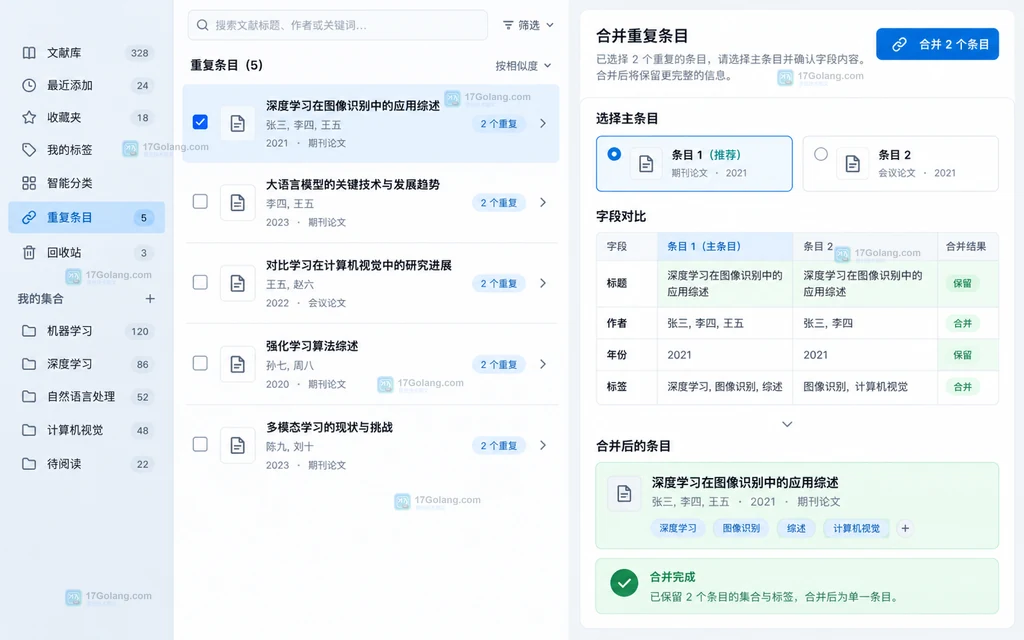Screen dimensions: 1024x640
Task: Click the green checkmark icon beside 合并完成
Action: point(624,583)
